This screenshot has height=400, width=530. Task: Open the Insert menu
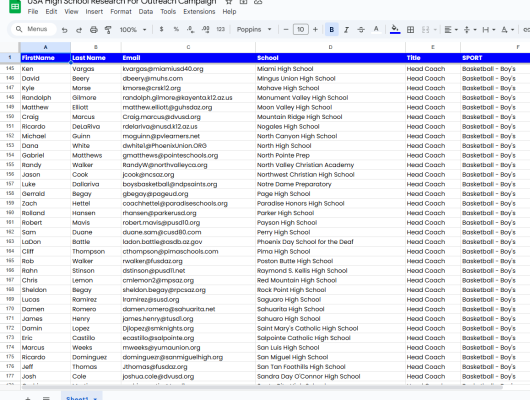pyautogui.click(x=94, y=11)
